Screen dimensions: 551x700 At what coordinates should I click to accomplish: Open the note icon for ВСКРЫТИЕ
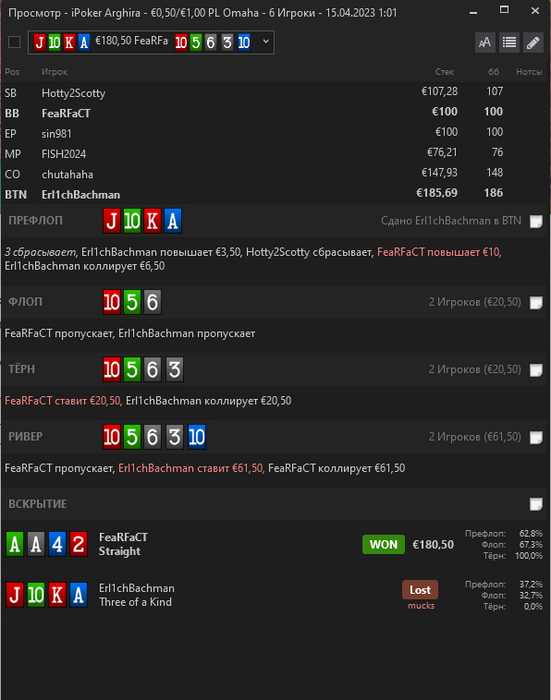pos(536,504)
